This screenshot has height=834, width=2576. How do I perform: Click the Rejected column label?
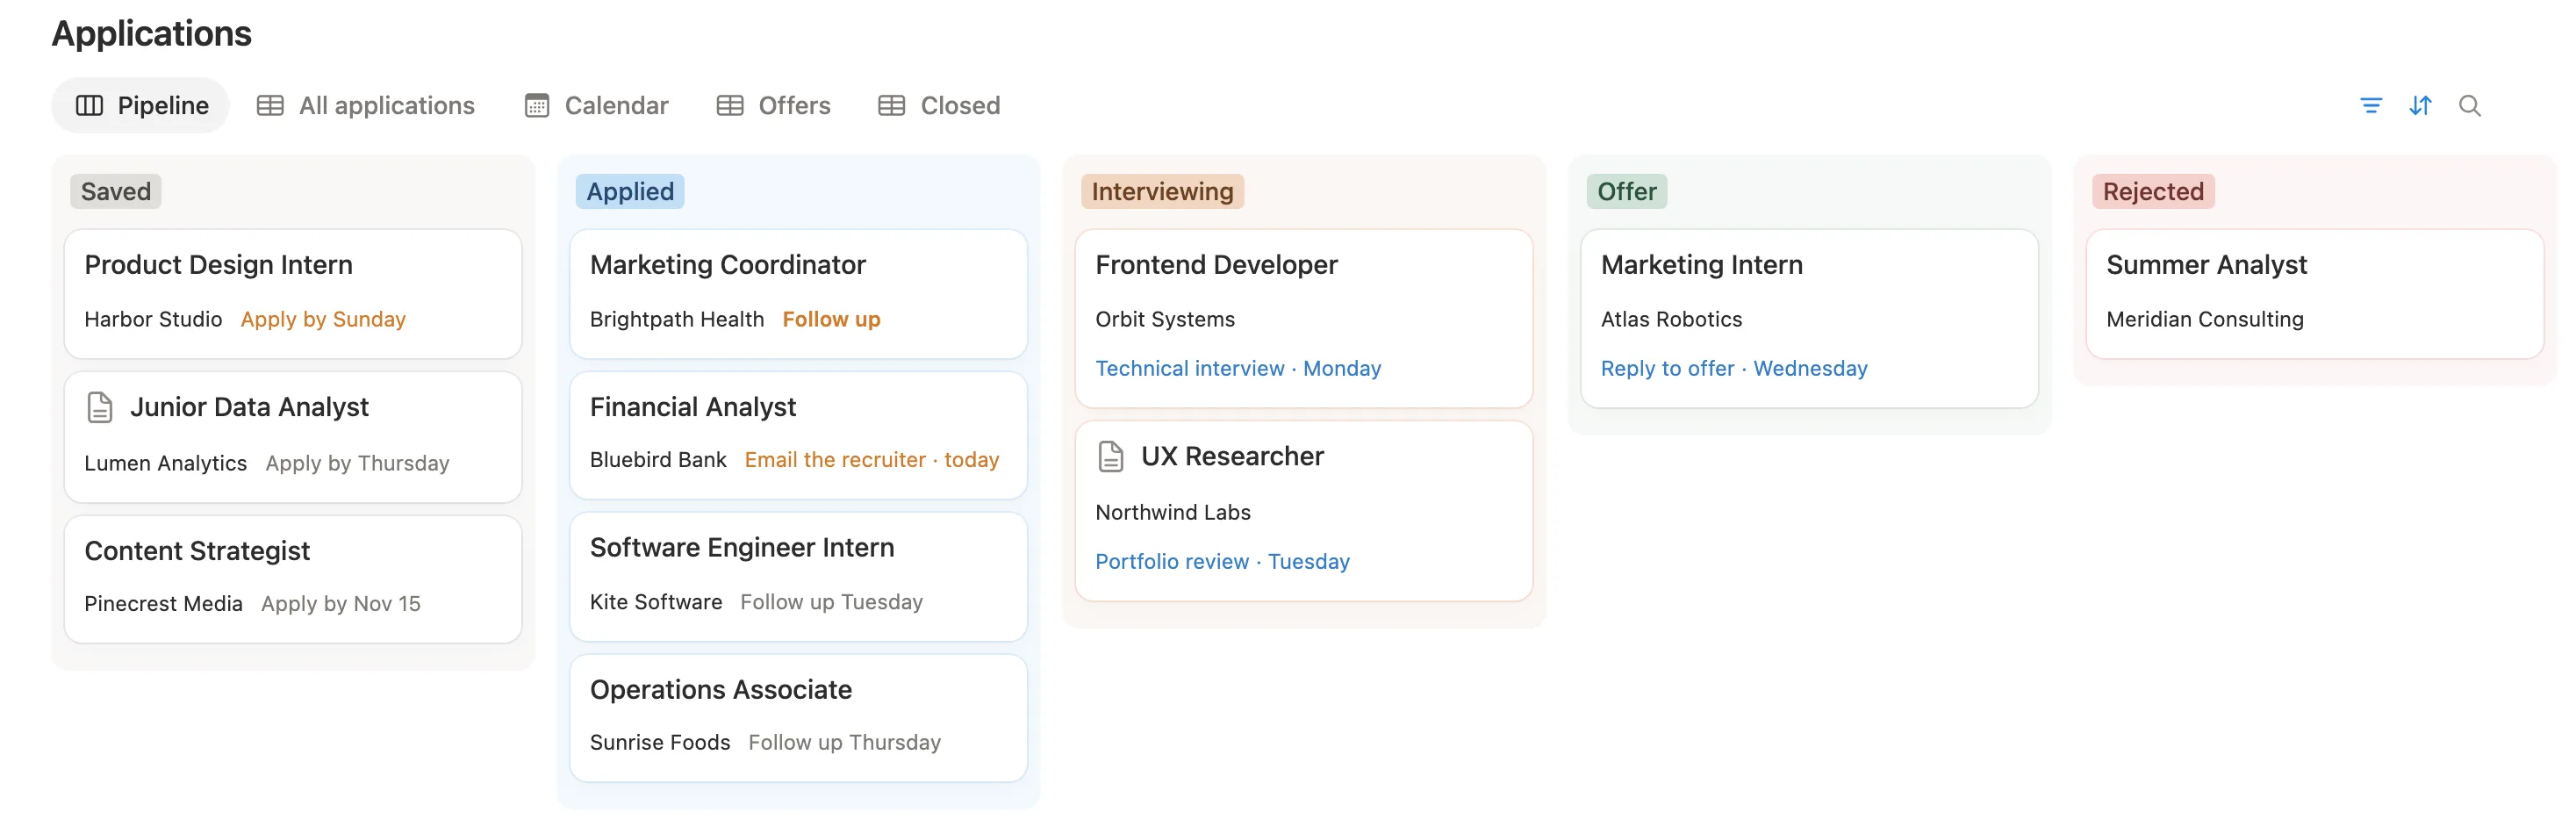tap(2152, 191)
